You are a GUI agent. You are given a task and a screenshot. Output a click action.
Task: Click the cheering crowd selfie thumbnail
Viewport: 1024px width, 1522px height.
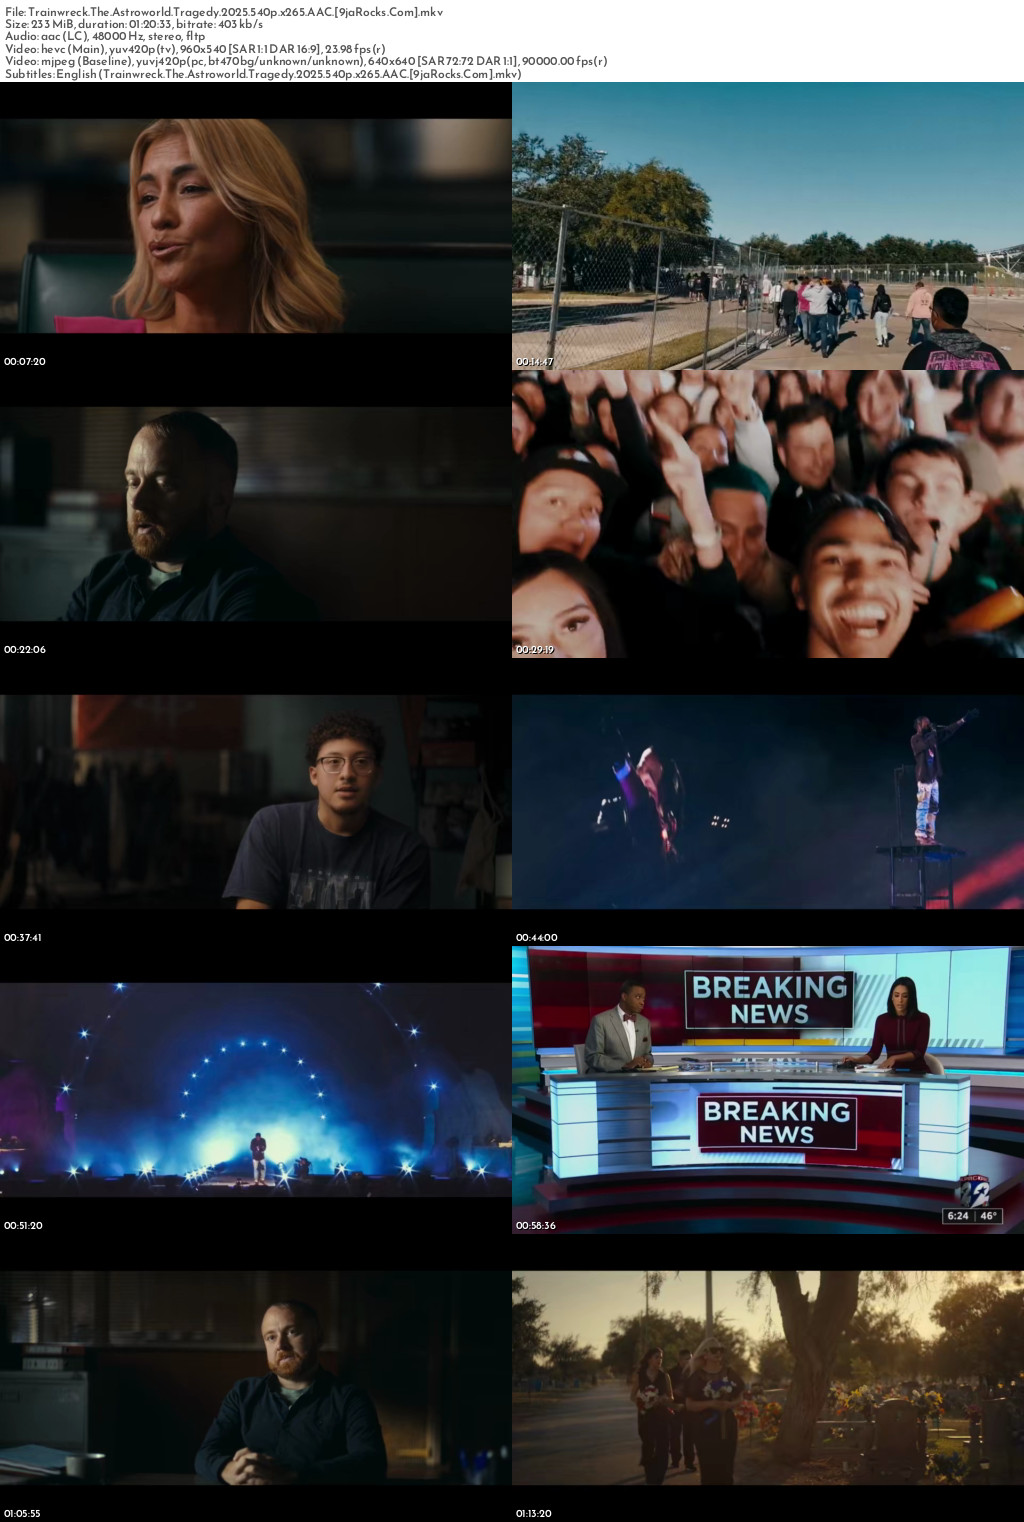(x=767, y=514)
